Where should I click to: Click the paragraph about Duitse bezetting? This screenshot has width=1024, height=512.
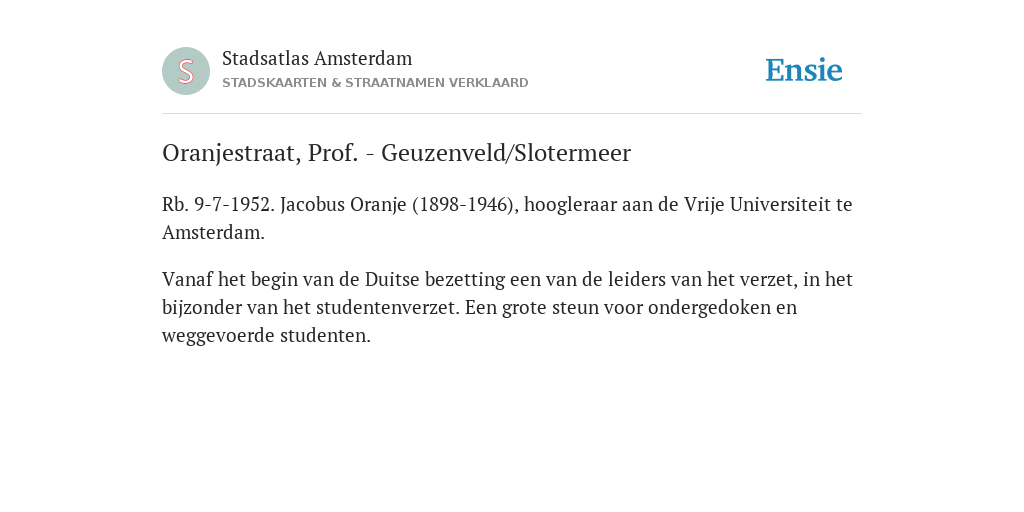507,308
